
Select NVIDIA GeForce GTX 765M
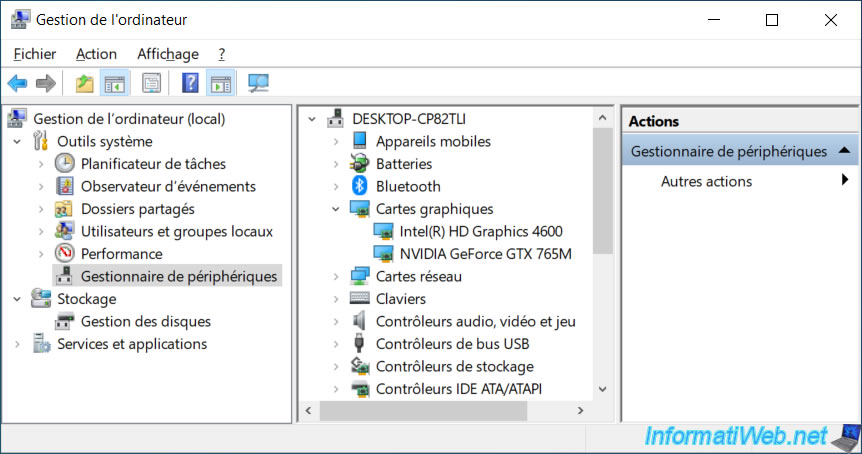[x=485, y=254]
